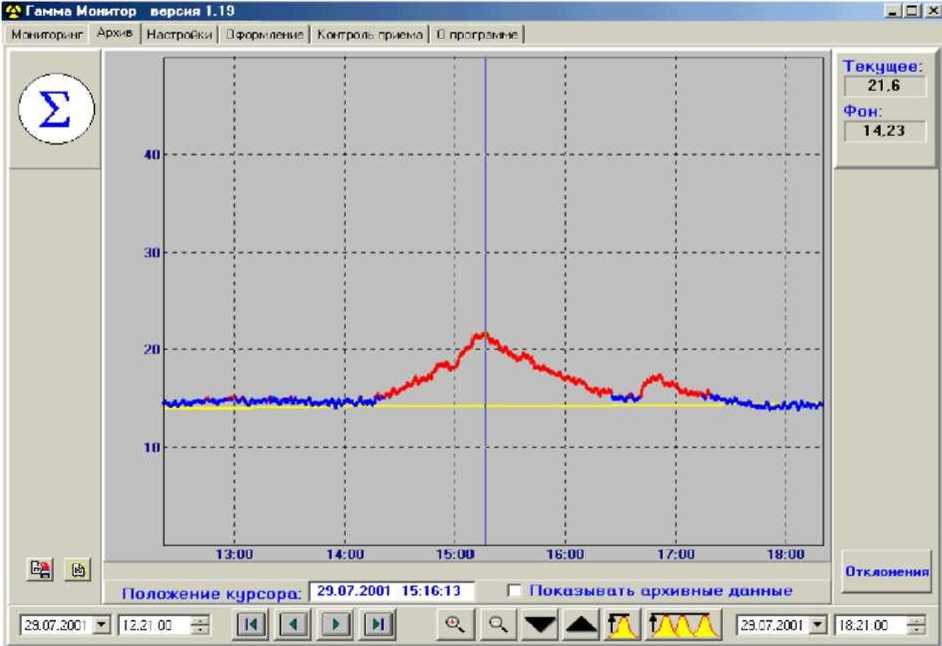Click into the start time field 12.21.00
Viewport: 942px width, 646px height.
coord(156,625)
